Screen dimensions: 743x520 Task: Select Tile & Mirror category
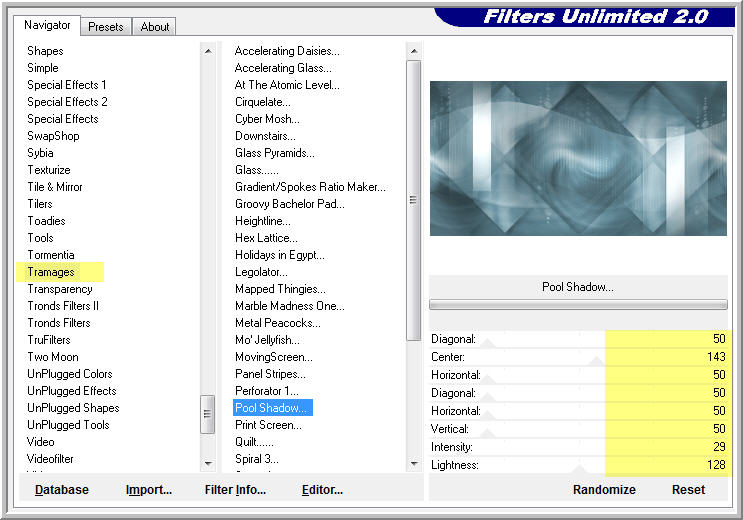(x=55, y=187)
